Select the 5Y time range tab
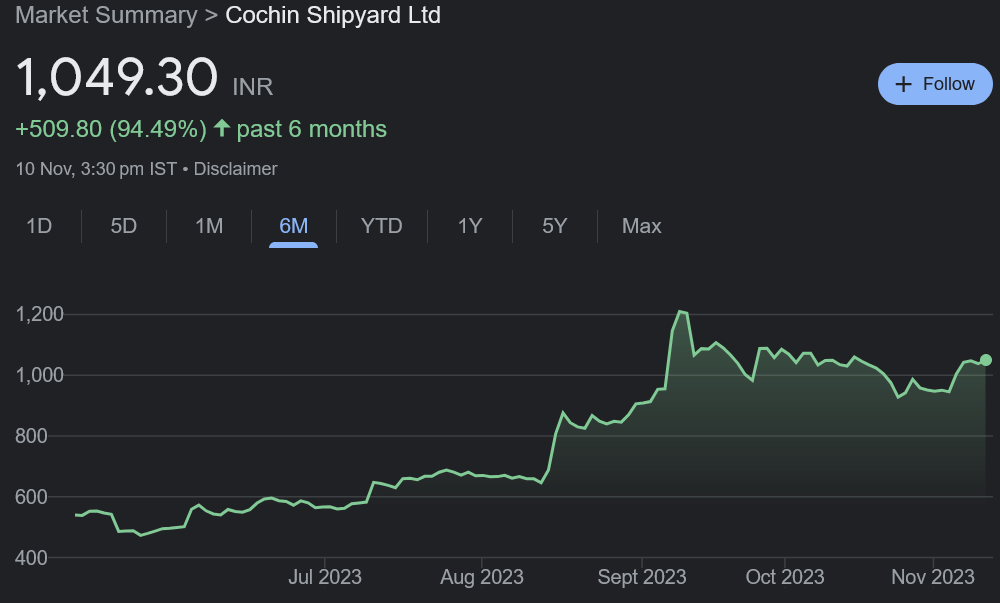Image resolution: width=1000 pixels, height=603 pixels. [554, 226]
